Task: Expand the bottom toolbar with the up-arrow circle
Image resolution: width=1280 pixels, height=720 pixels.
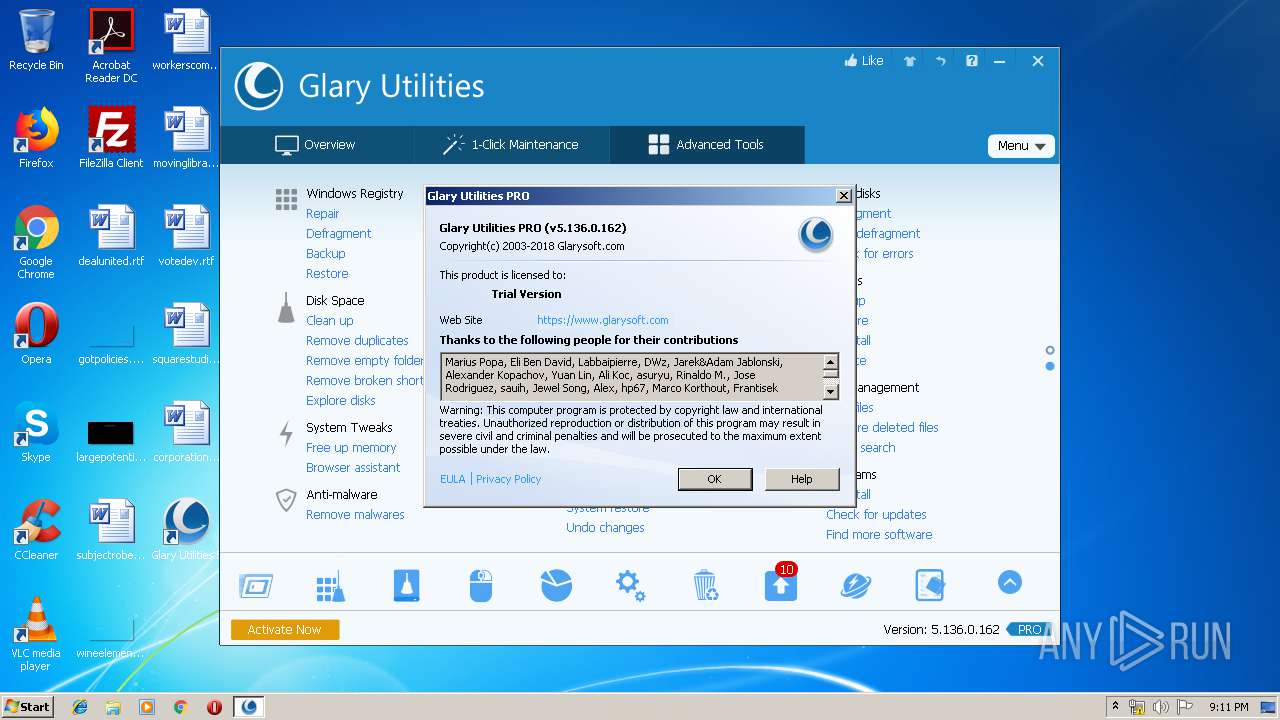Action: coord(1010,582)
